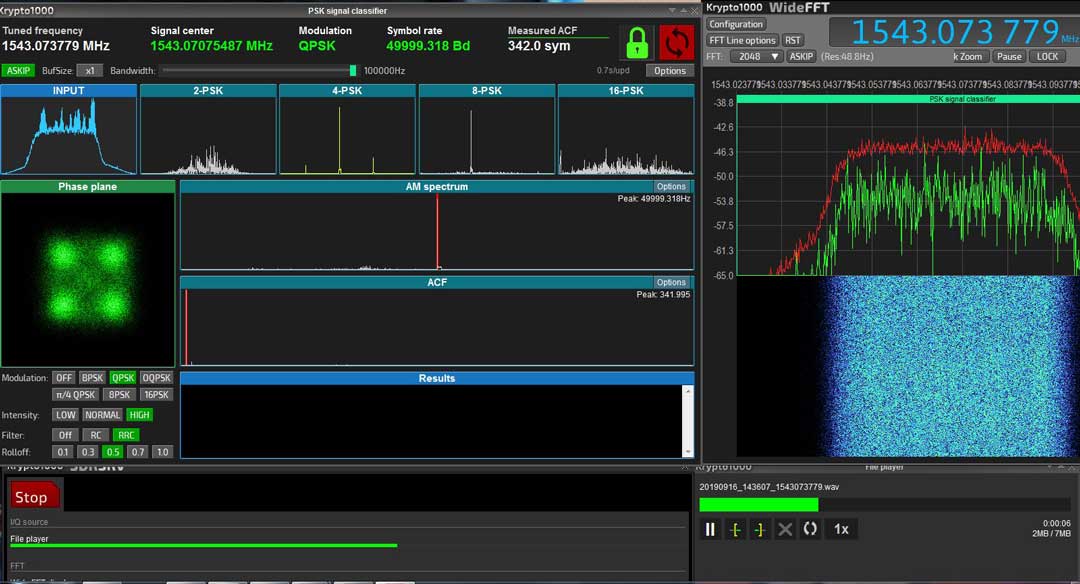Viewport: 1080px width, 584px height.
Task: Select OQPSK modulation
Action: [x=156, y=377]
